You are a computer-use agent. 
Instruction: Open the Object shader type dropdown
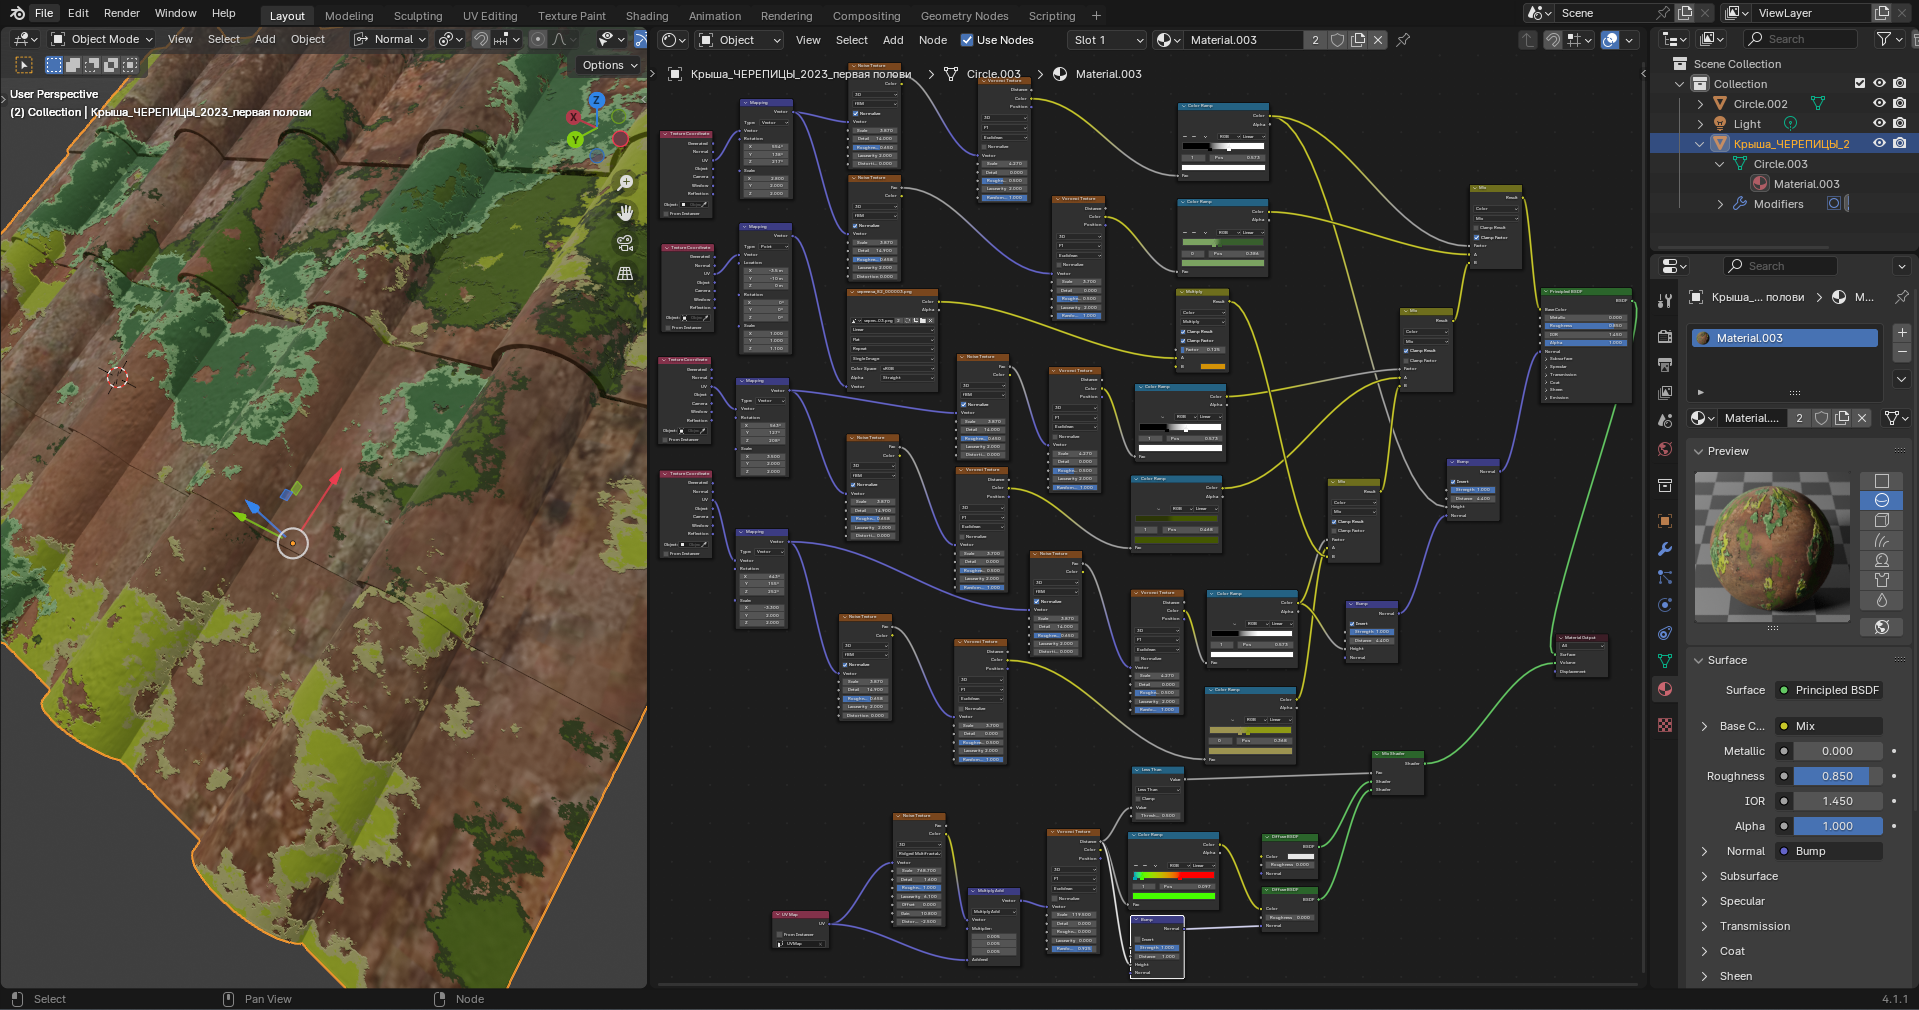(x=739, y=40)
